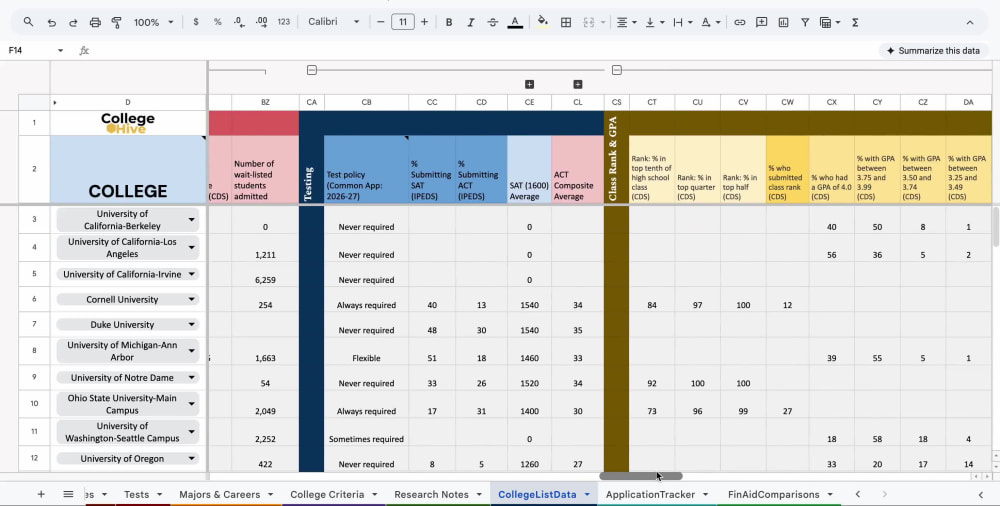
Task: Create a filter
Action: point(805,22)
